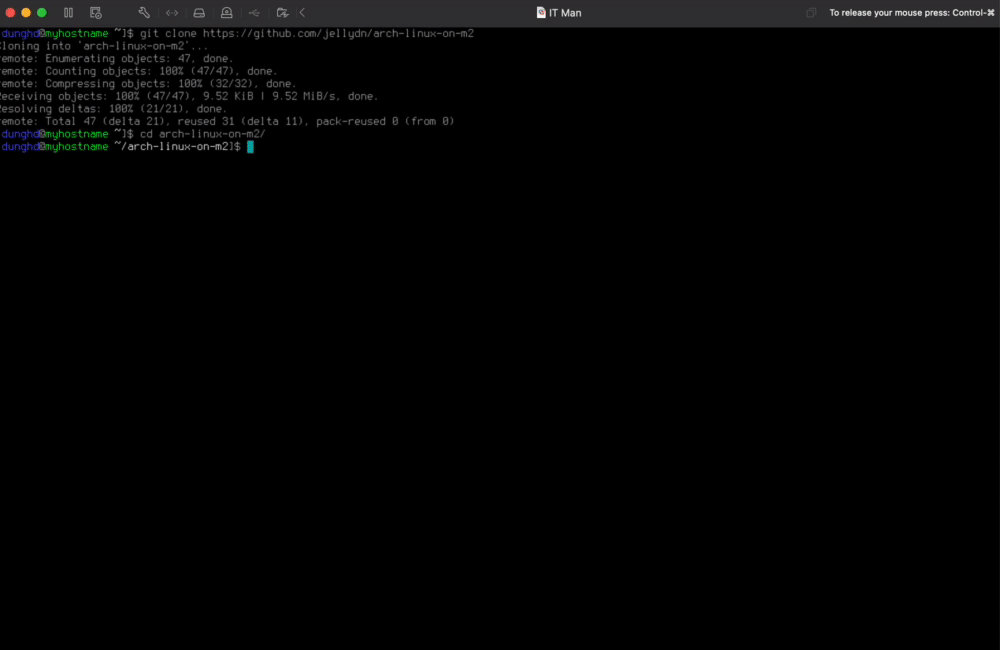Show connected USB devices
This screenshot has width=1000, height=650.
255,12
